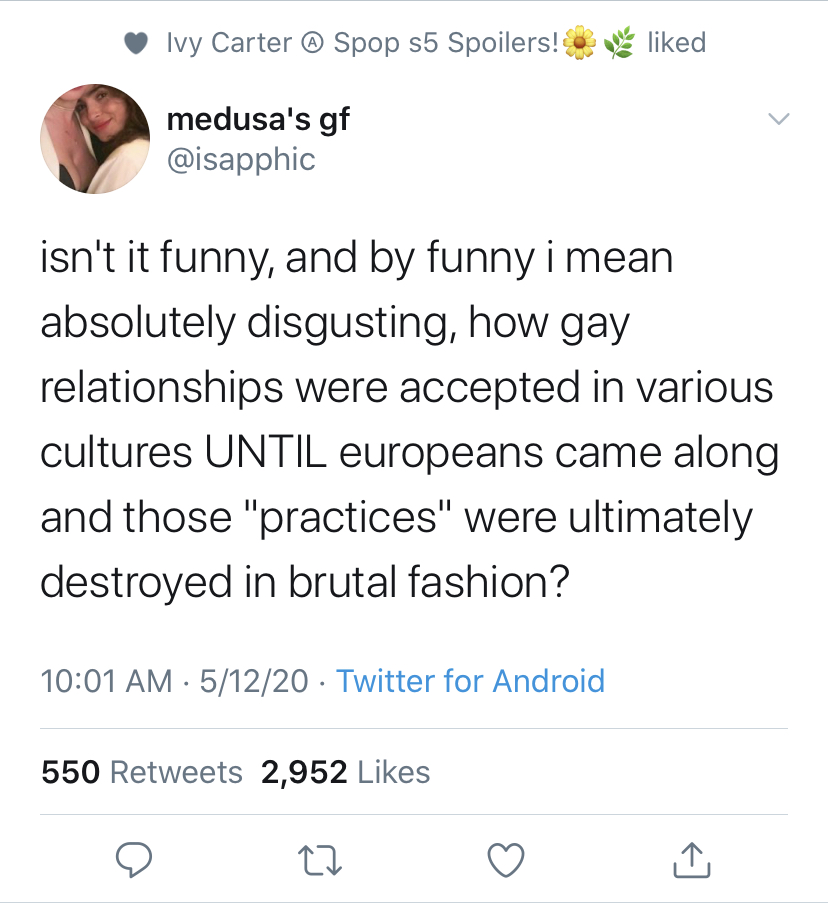Tap the display name medusa's gf
Image resolution: width=828 pixels, height=906 pixels.
[258, 119]
